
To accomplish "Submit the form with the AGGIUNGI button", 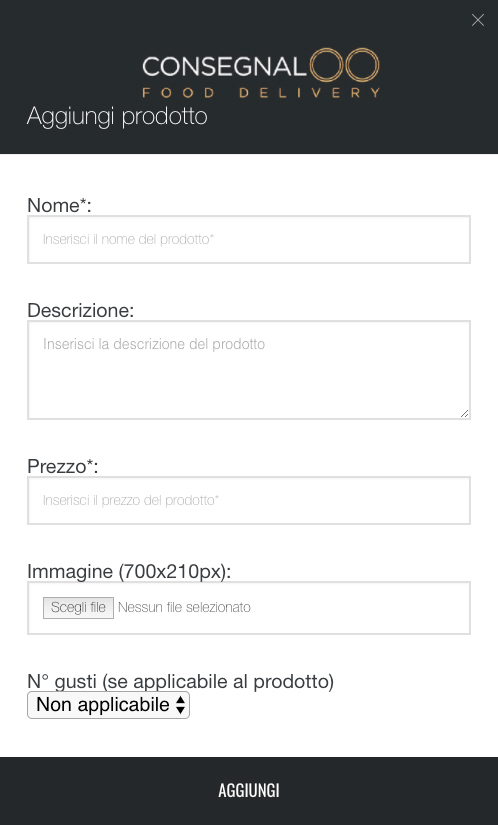I will [249, 791].
